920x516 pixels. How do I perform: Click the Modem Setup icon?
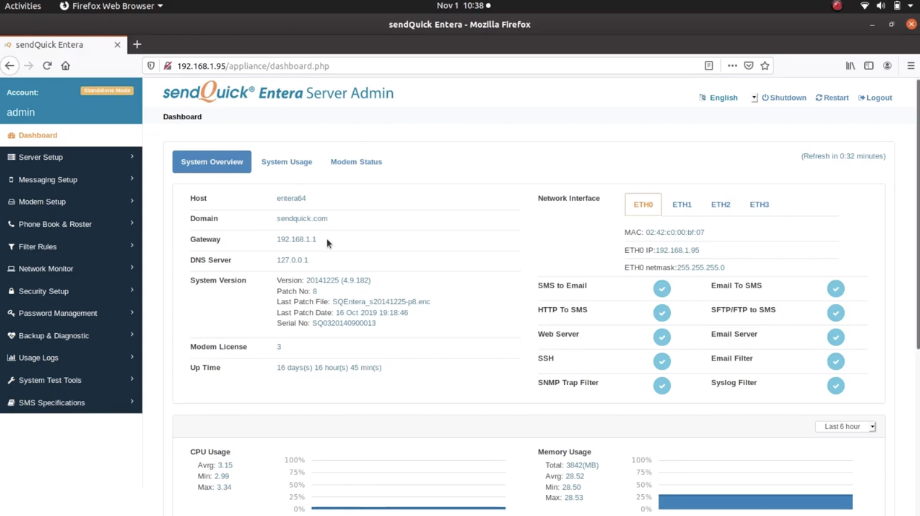11,202
